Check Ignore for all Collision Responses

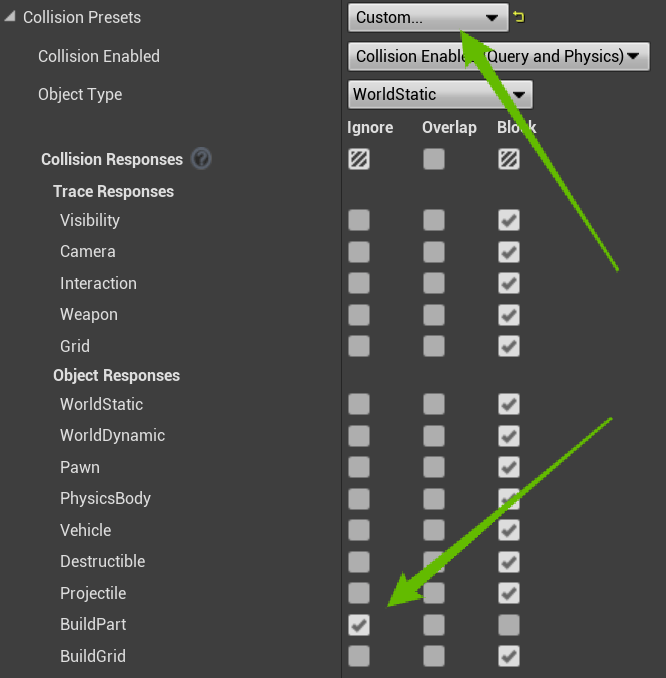[x=359, y=159]
